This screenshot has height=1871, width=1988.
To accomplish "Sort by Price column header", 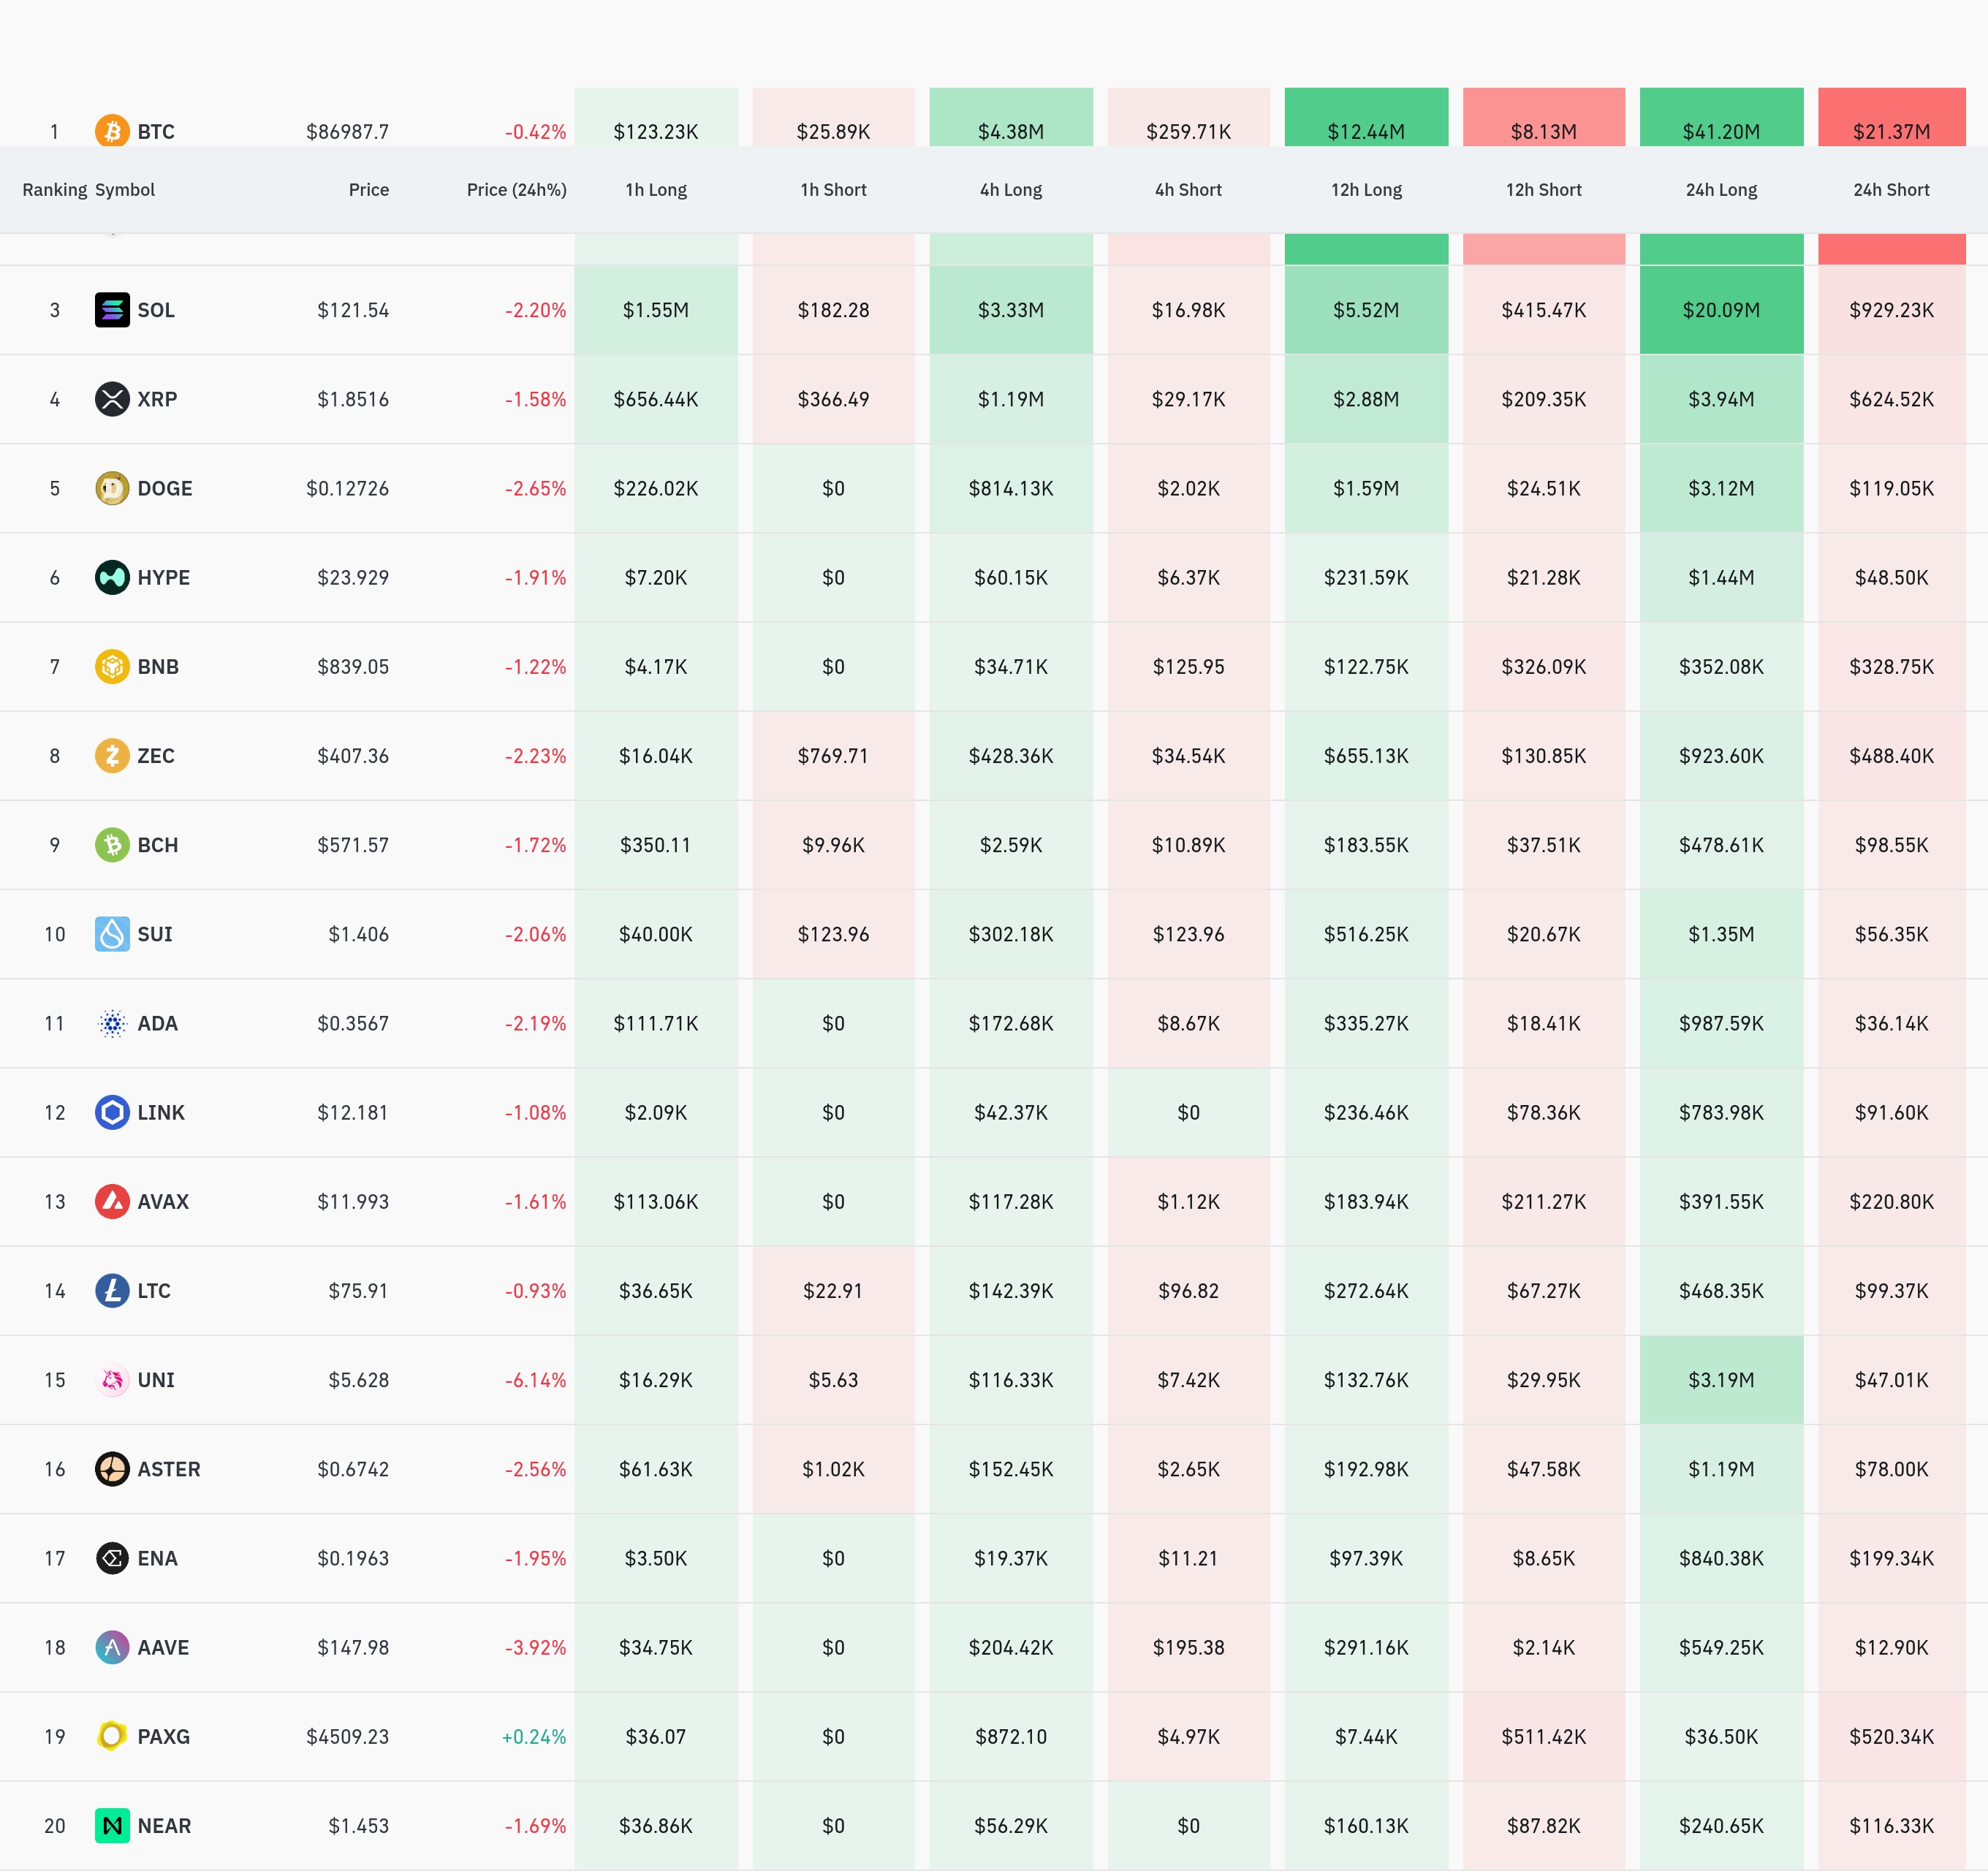I will pos(368,190).
